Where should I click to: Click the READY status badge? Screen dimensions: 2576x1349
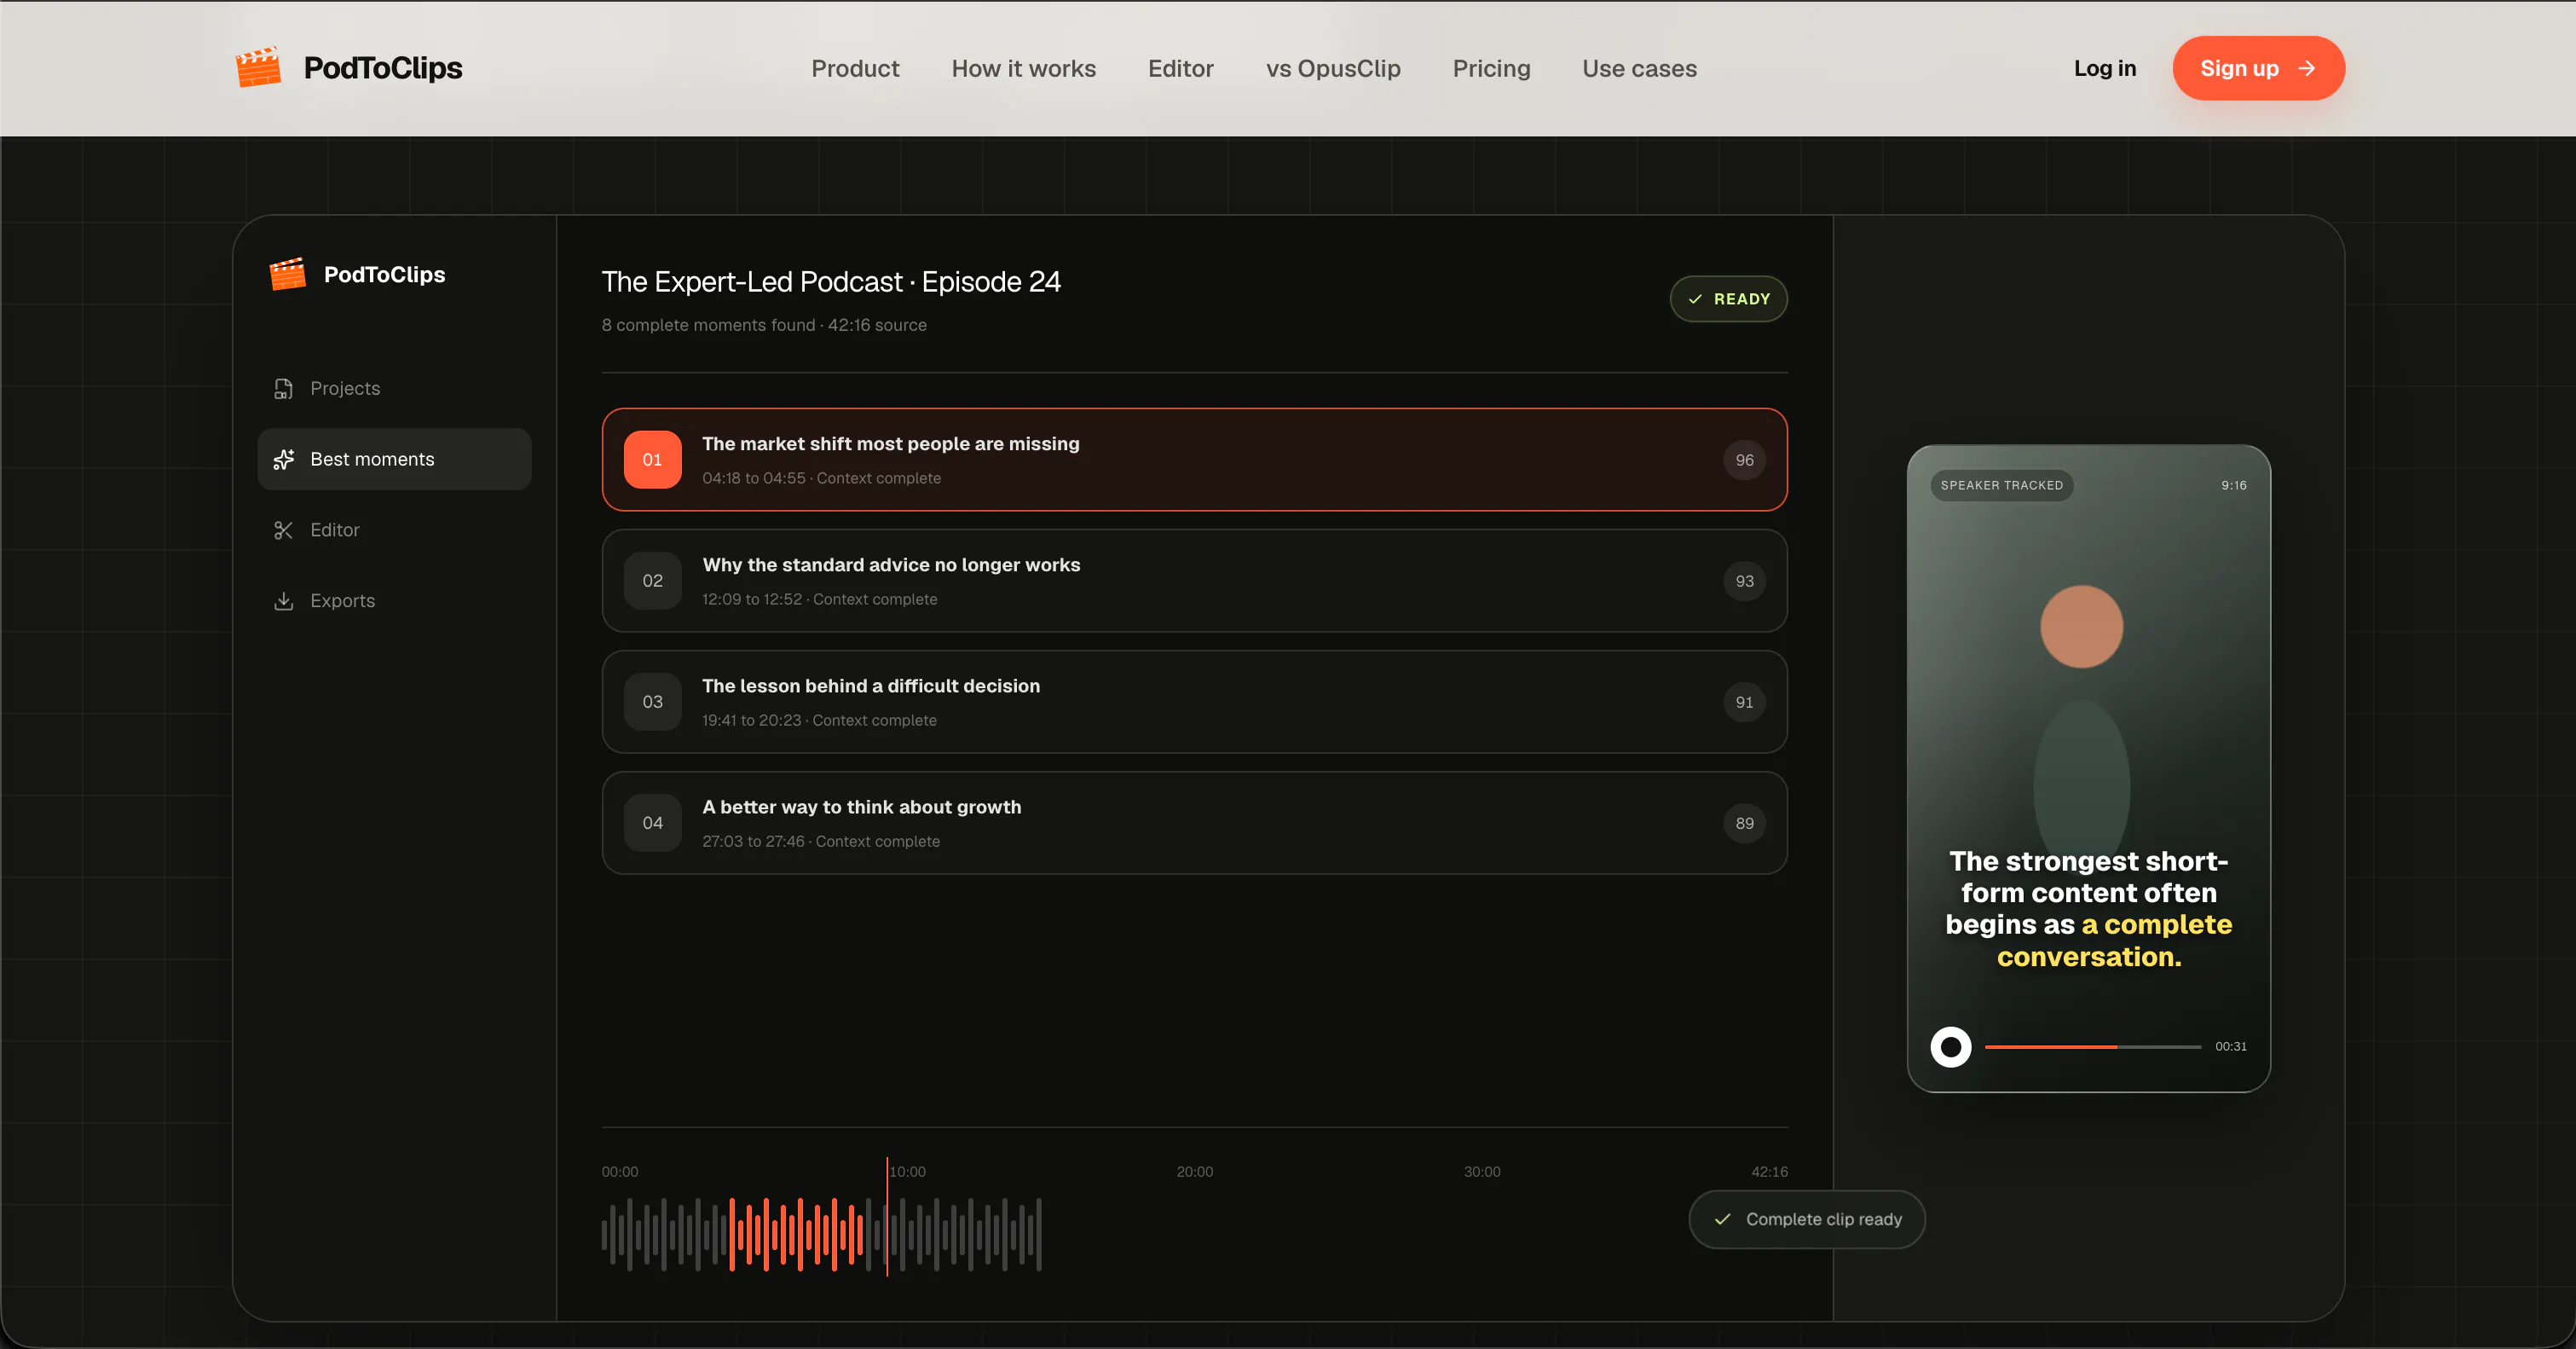1728,299
